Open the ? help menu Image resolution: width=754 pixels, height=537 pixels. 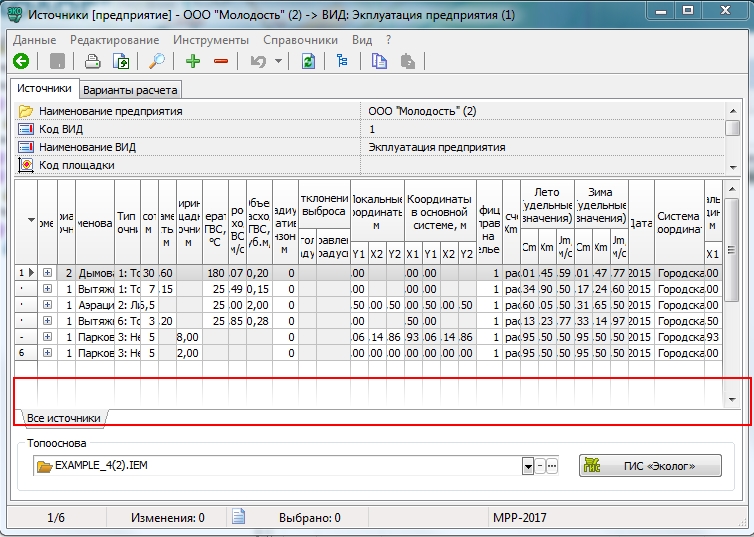point(389,40)
